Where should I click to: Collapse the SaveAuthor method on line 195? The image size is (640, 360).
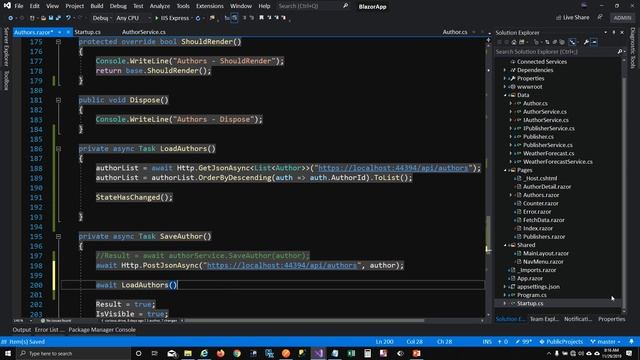click(x=58, y=236)
